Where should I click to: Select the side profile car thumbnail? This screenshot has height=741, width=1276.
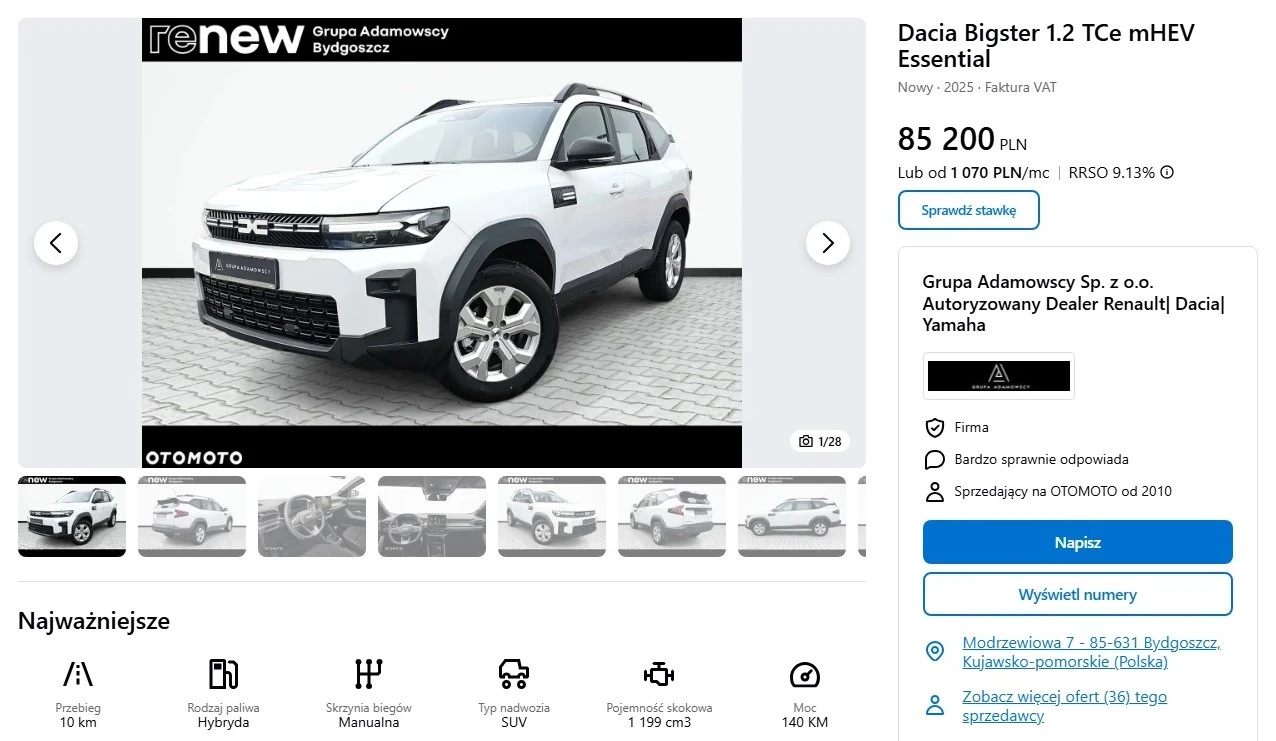point(792,516)
